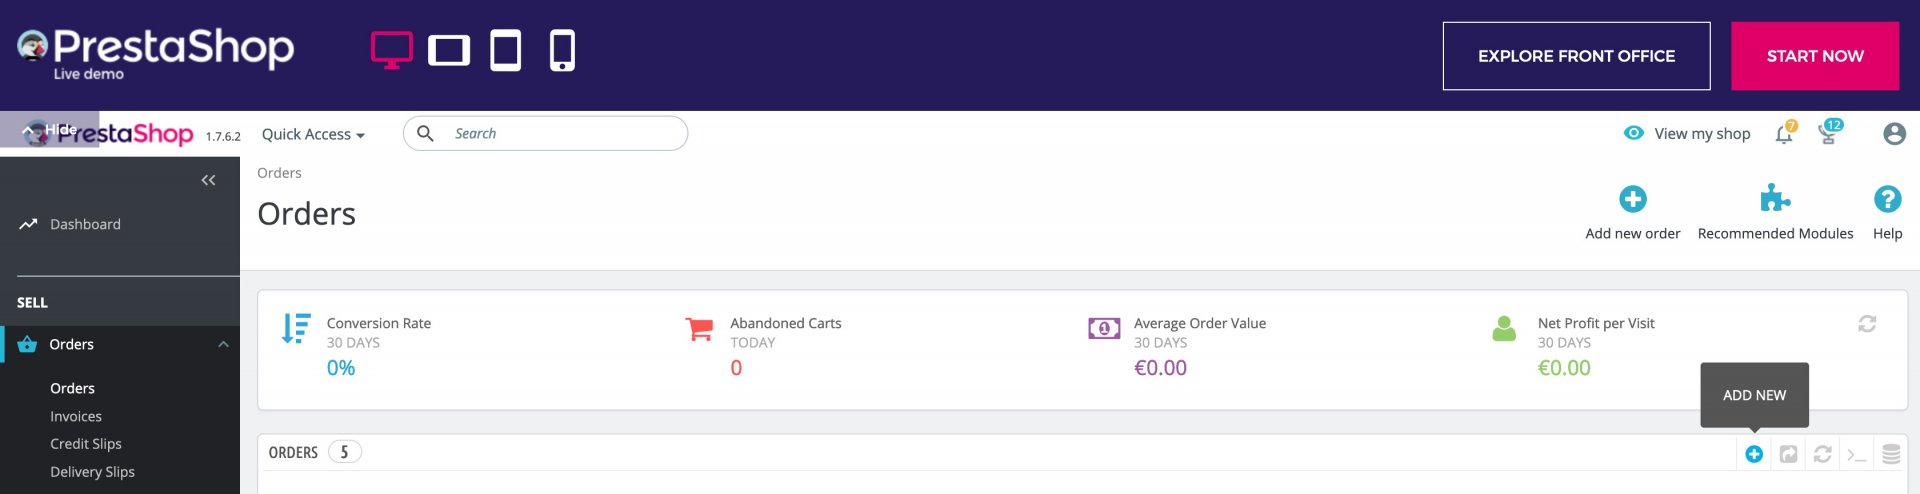This screenshot has height=494, width=1920.
Task: Refresh the KPI statistics panel
Action: coord(1866,324)
